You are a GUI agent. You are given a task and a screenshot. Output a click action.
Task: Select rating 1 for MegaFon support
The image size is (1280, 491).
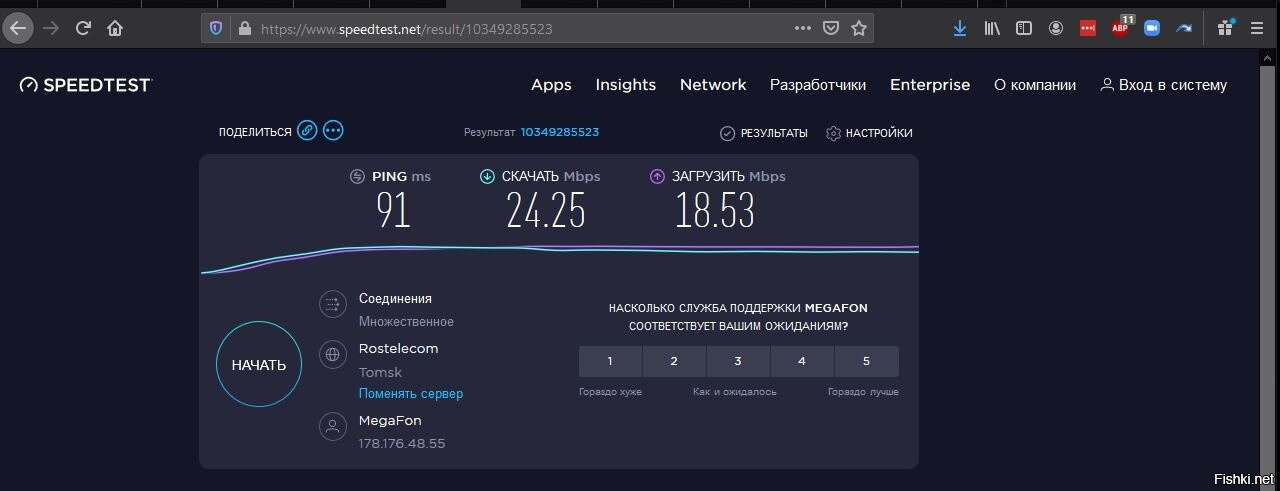click(610, 361)
